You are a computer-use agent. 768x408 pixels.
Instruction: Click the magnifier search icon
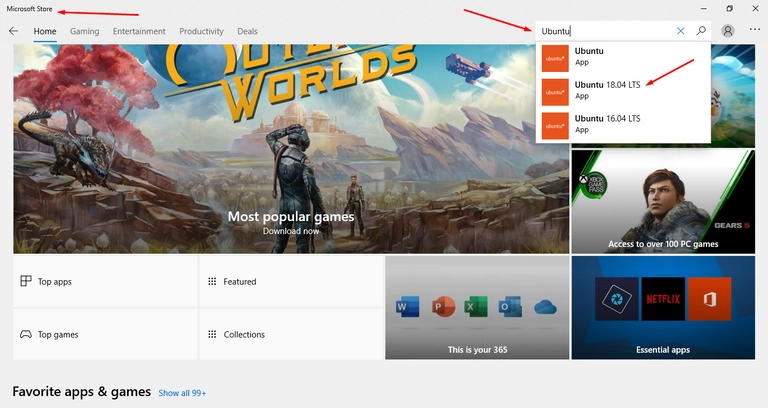point(701,31)
